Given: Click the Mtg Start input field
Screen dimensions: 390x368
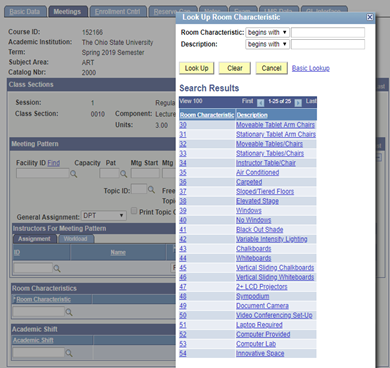Looking at the screenshot, I should 145,173.
